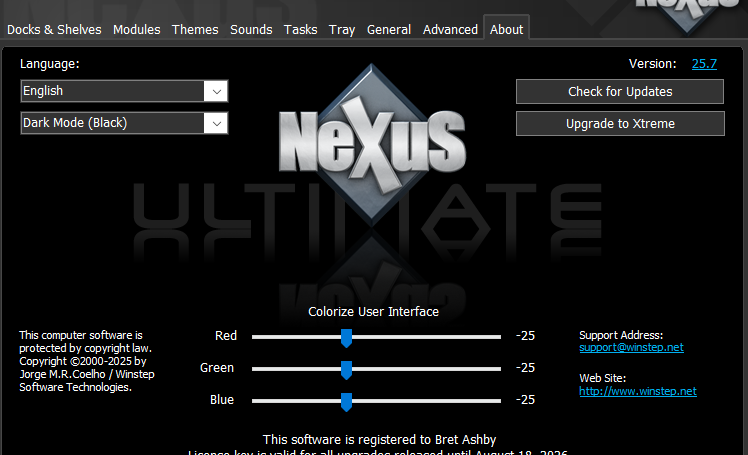Show the General settings tab
This screenshot has height=455, width=748.
click(x=389, y=29)
